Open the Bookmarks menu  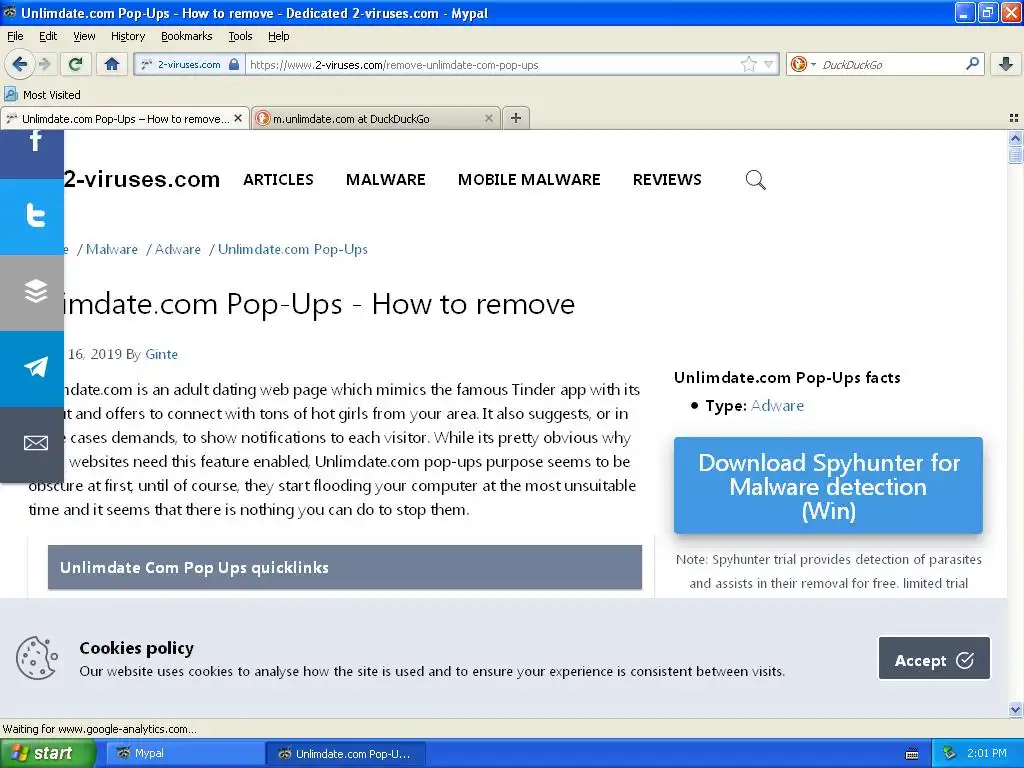(x=187, y=37)
